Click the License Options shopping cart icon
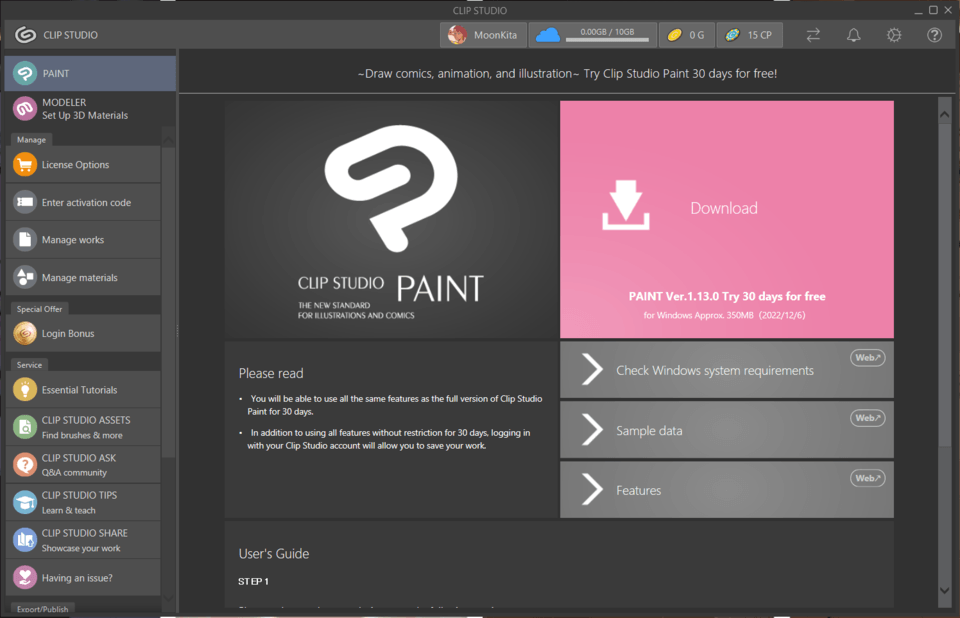Viewport: 960px width, 618px height. click(25, 165)
